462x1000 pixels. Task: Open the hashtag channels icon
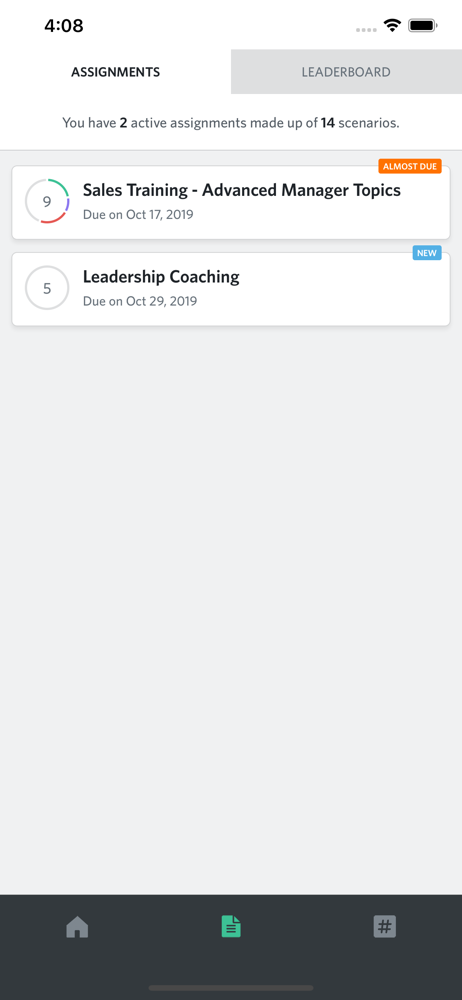(x=385, y=926)
